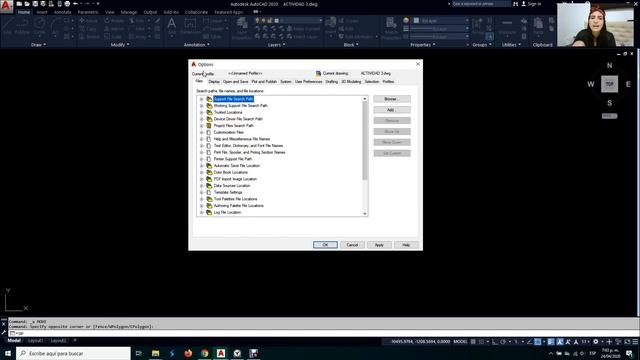Switch to the Layout1 drawing tab
This screenshot has width=640, height=360.
35,340
